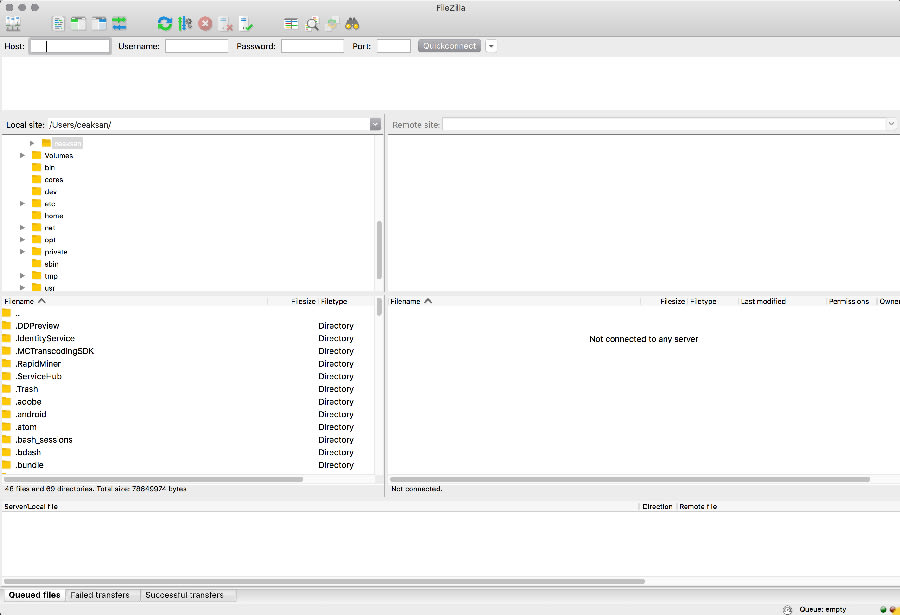Sort remote list by Permissions header

851,301
